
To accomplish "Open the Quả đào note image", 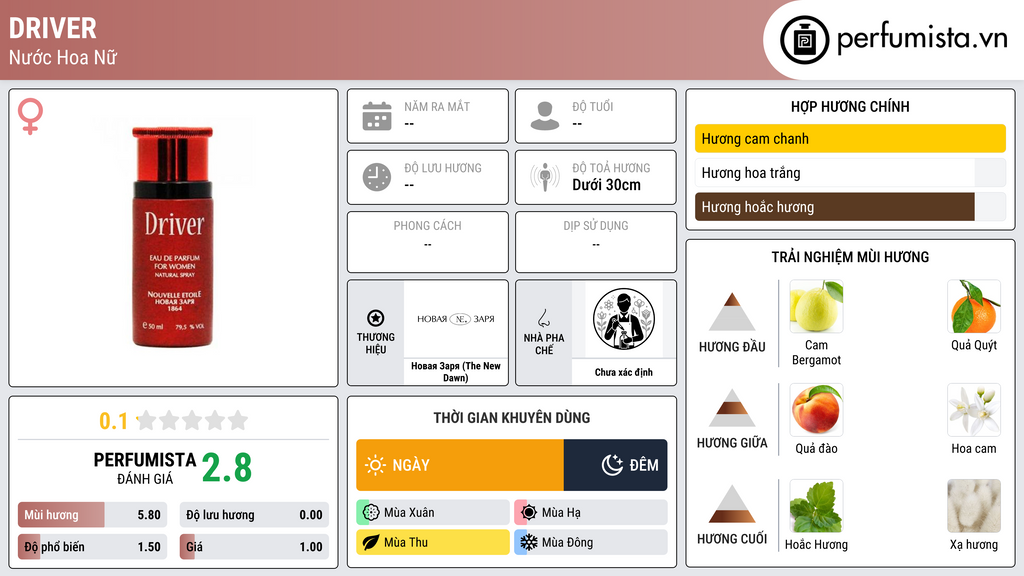I will click(816, 409).
